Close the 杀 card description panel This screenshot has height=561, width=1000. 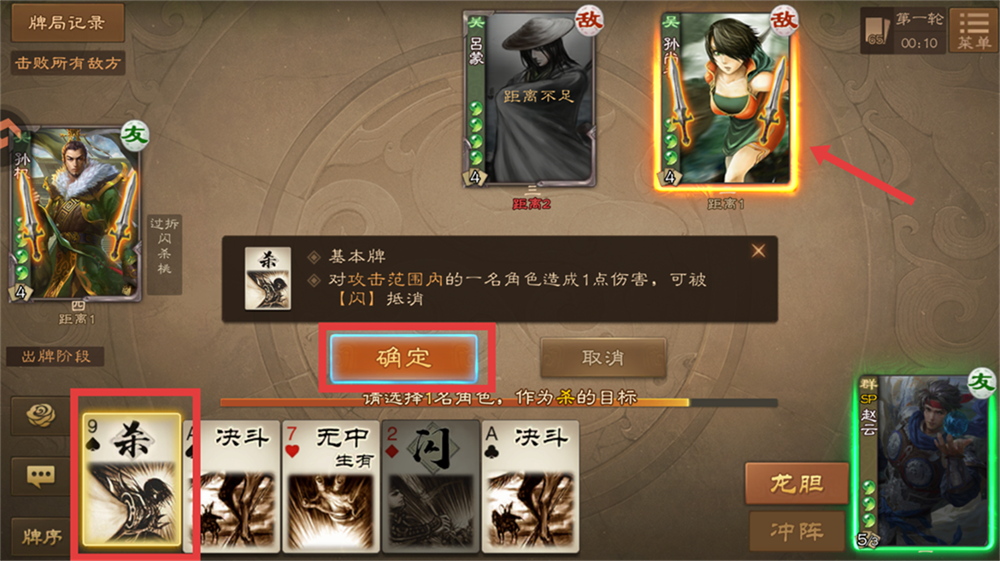[758, 251]
